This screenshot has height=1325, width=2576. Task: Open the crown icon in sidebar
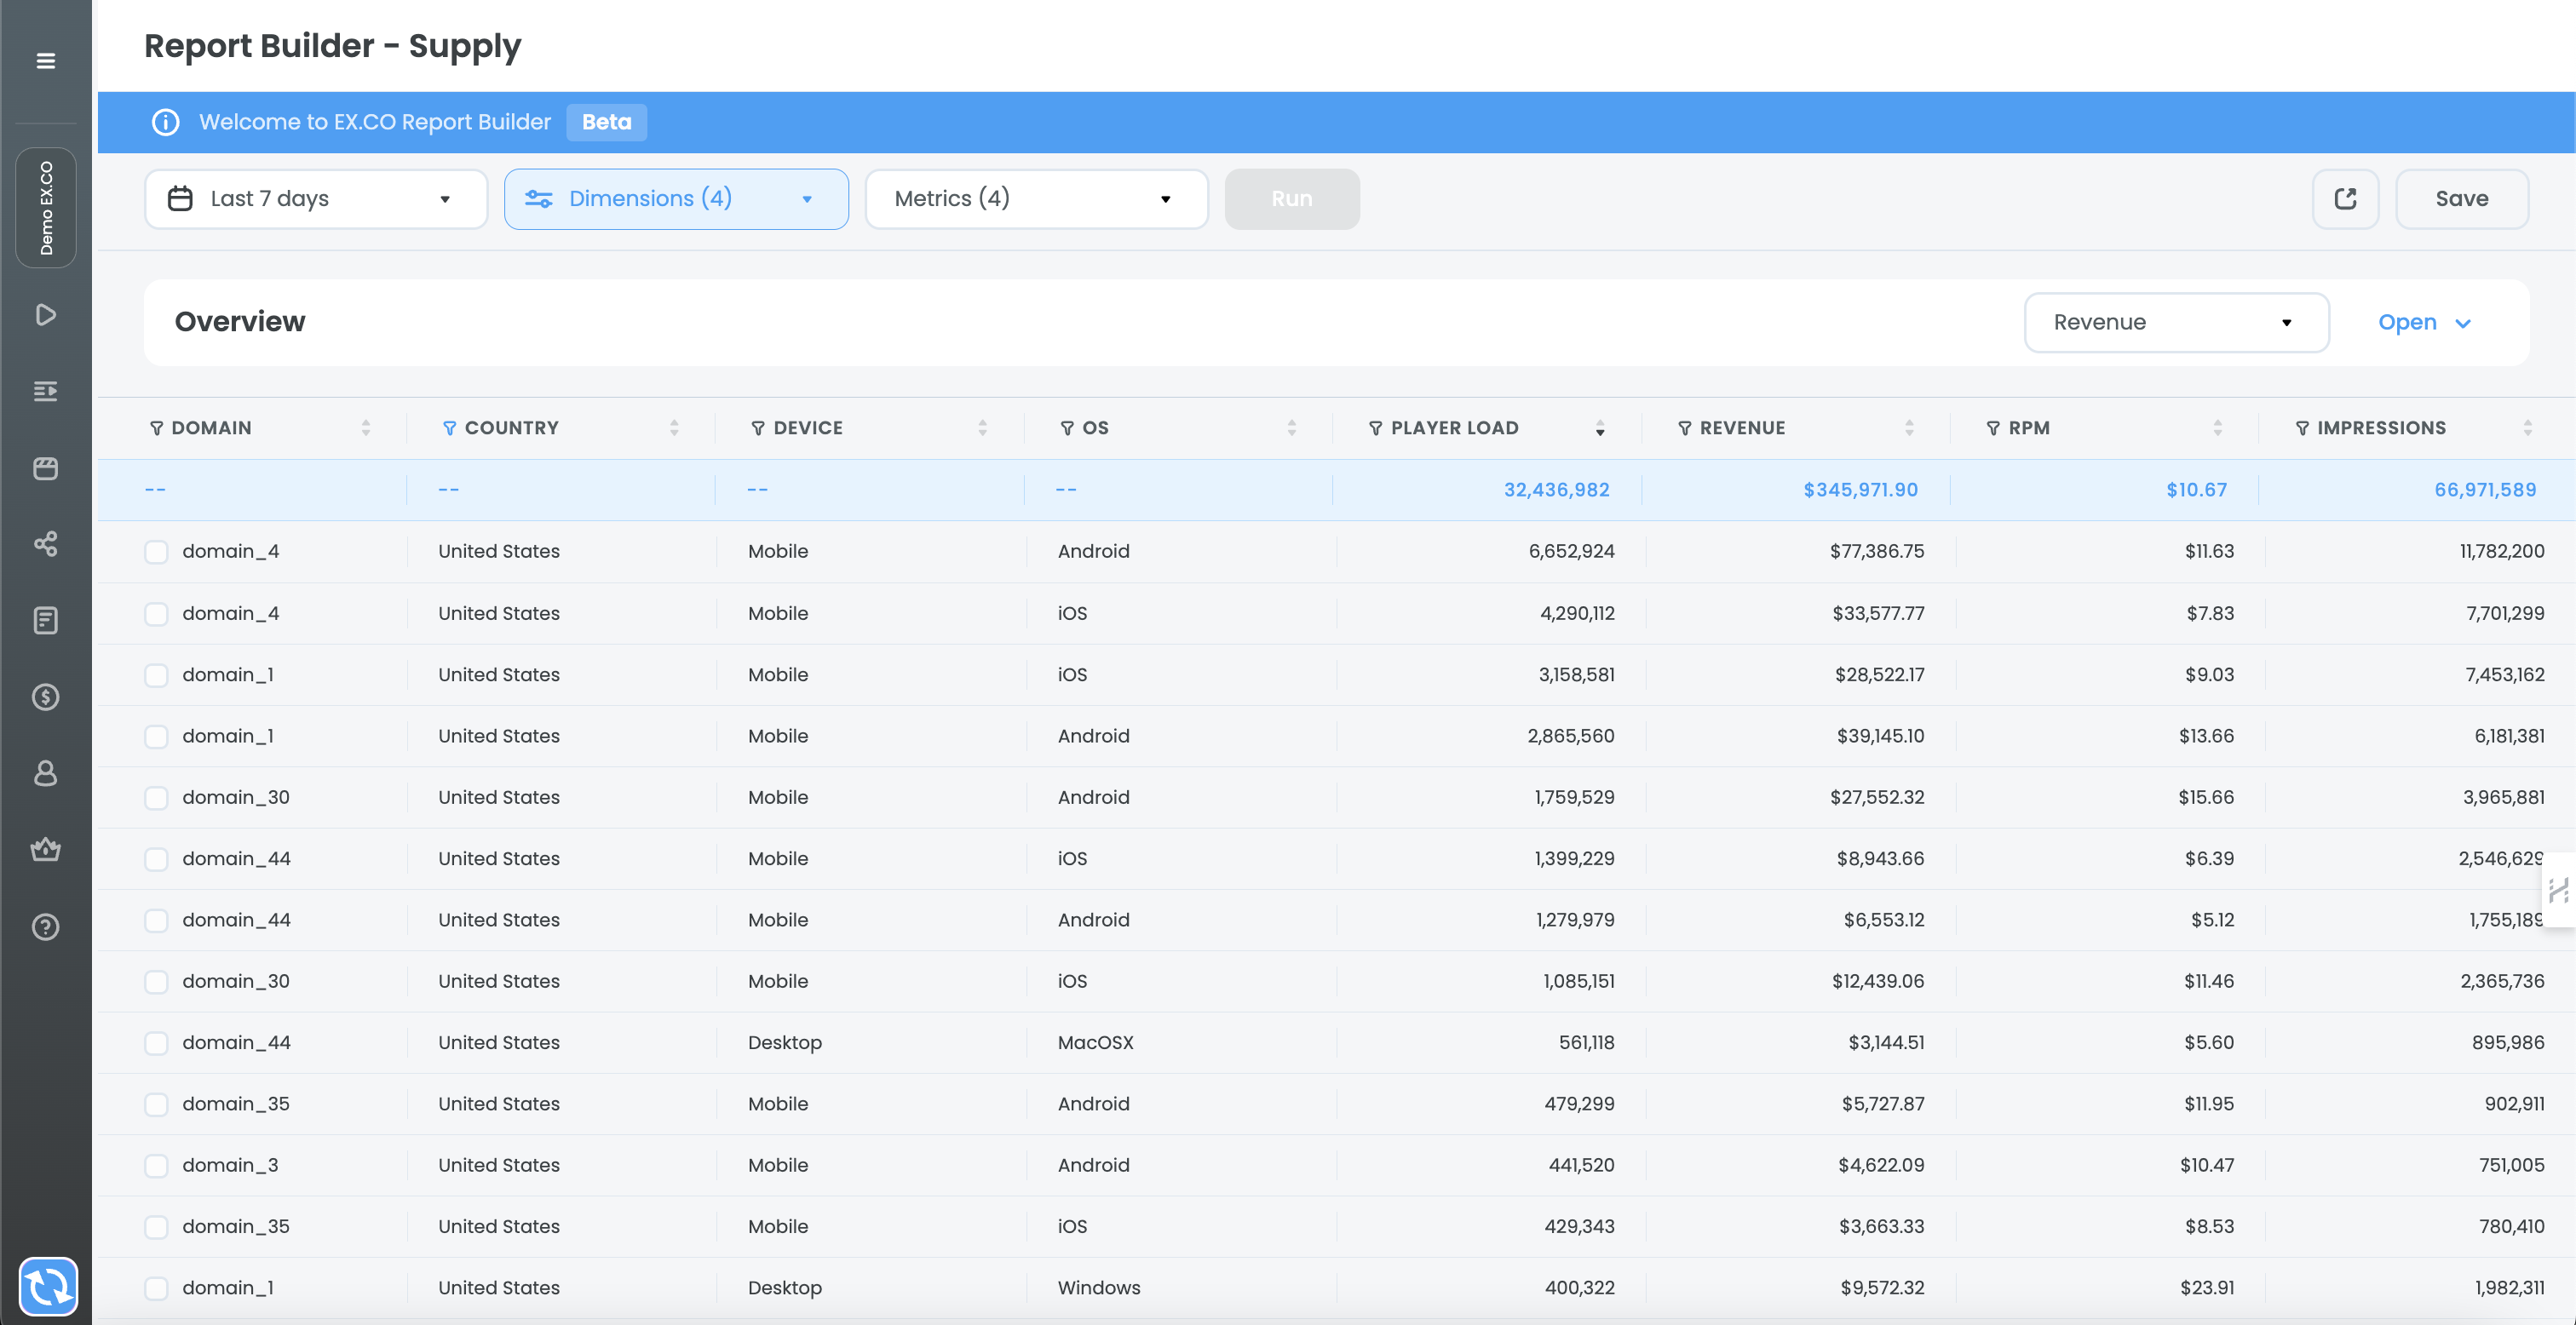point(46,850)
